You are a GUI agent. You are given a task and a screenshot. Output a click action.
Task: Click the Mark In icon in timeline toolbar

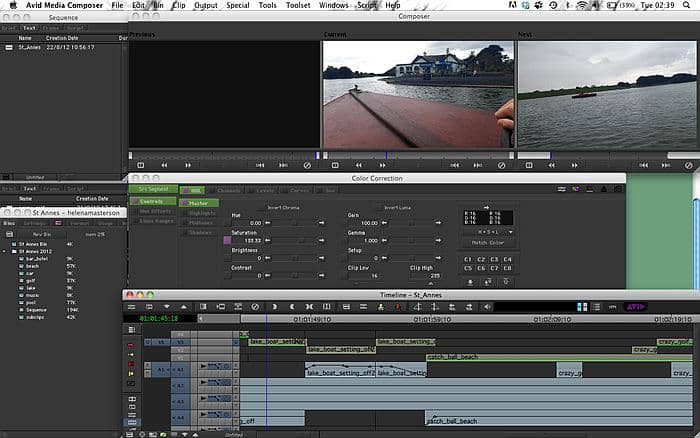pos(274,307)
